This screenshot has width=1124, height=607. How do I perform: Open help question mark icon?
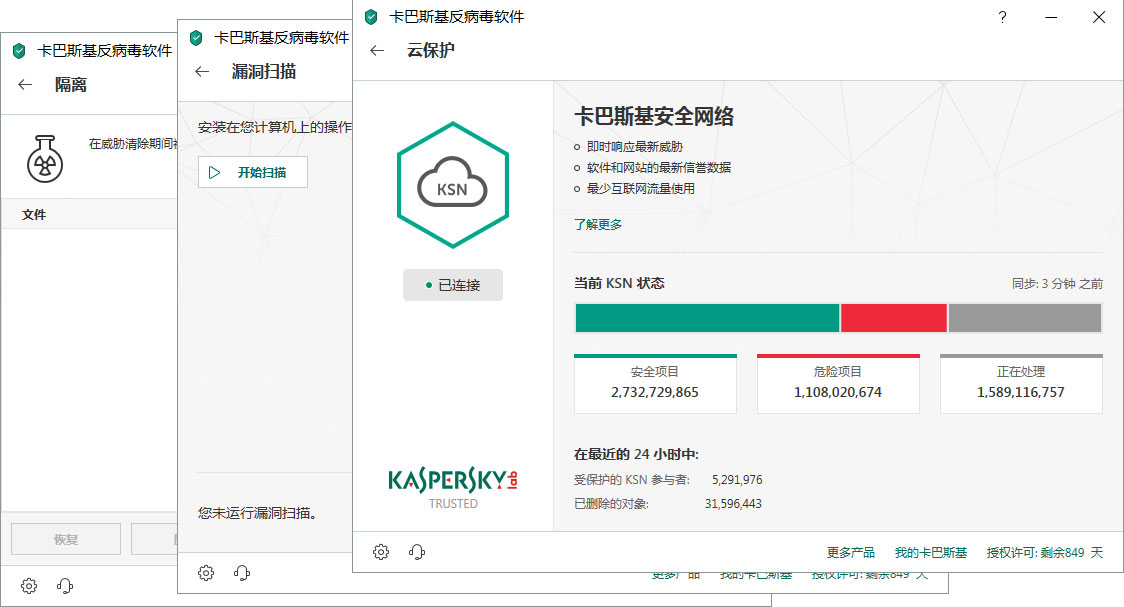point(1002,17)
